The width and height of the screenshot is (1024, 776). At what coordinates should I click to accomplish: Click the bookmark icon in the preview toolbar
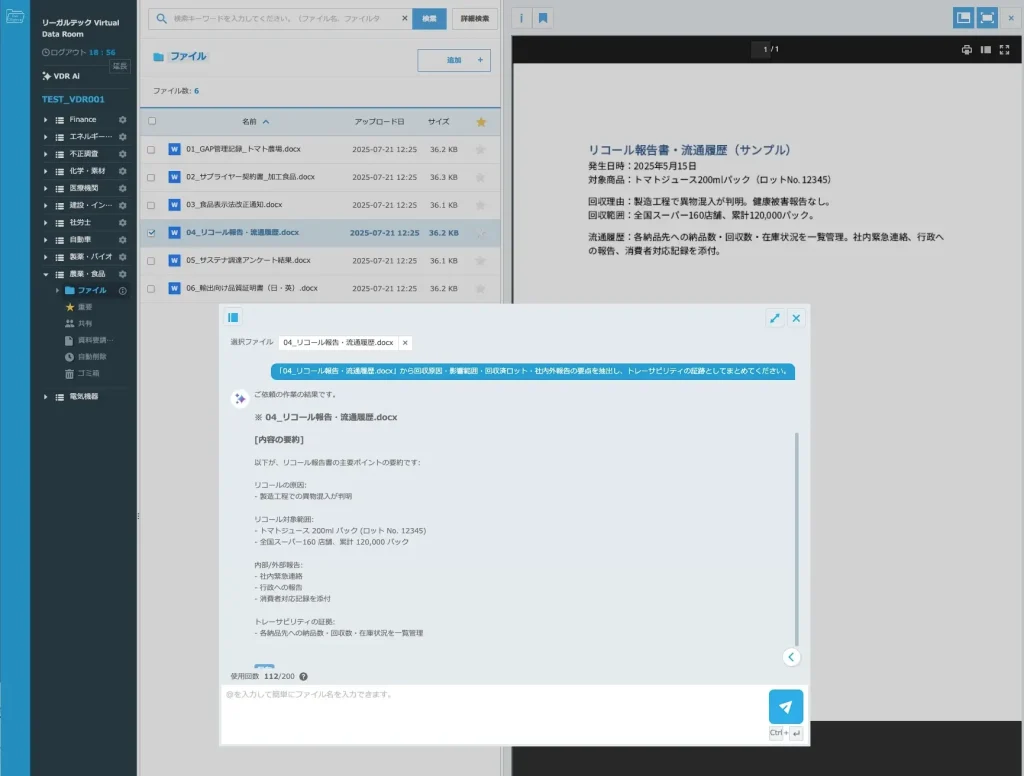tap(542, 18)
